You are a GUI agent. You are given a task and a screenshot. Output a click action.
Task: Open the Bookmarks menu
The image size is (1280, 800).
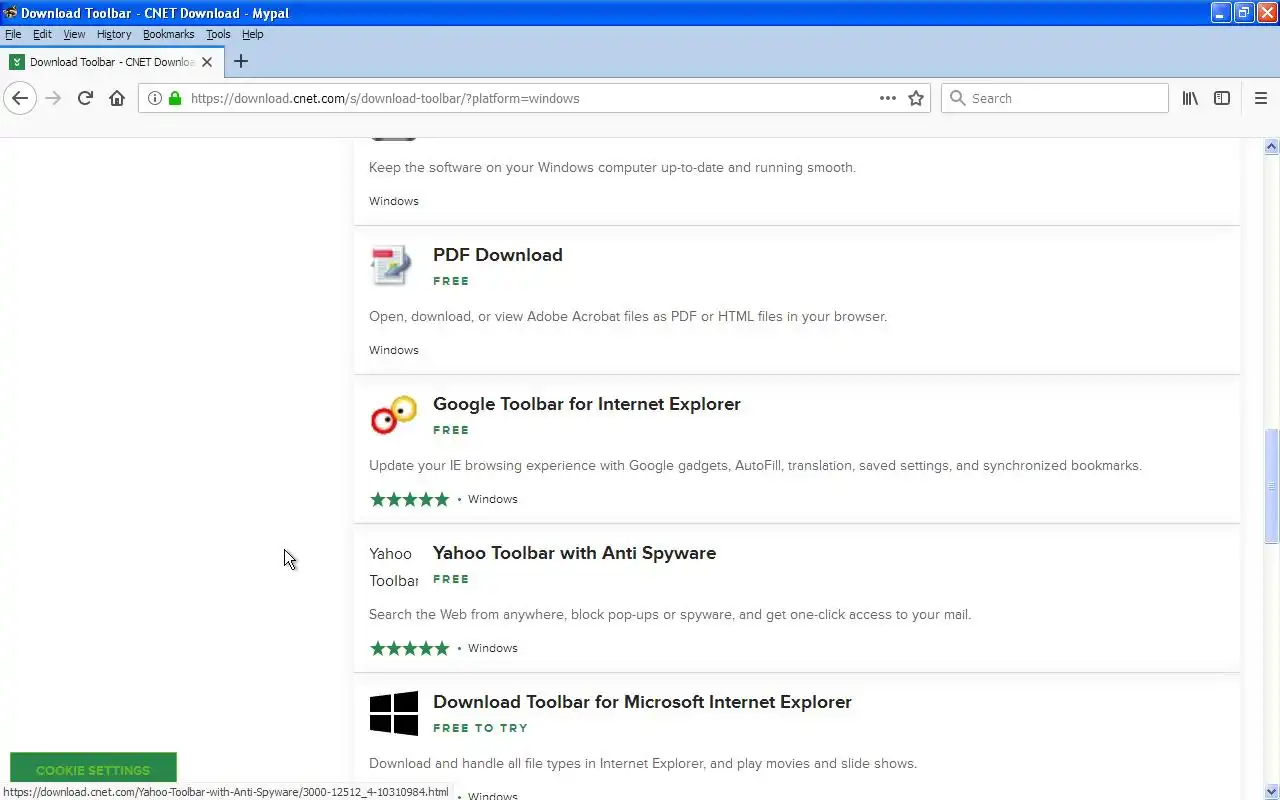tap(168, 34)
